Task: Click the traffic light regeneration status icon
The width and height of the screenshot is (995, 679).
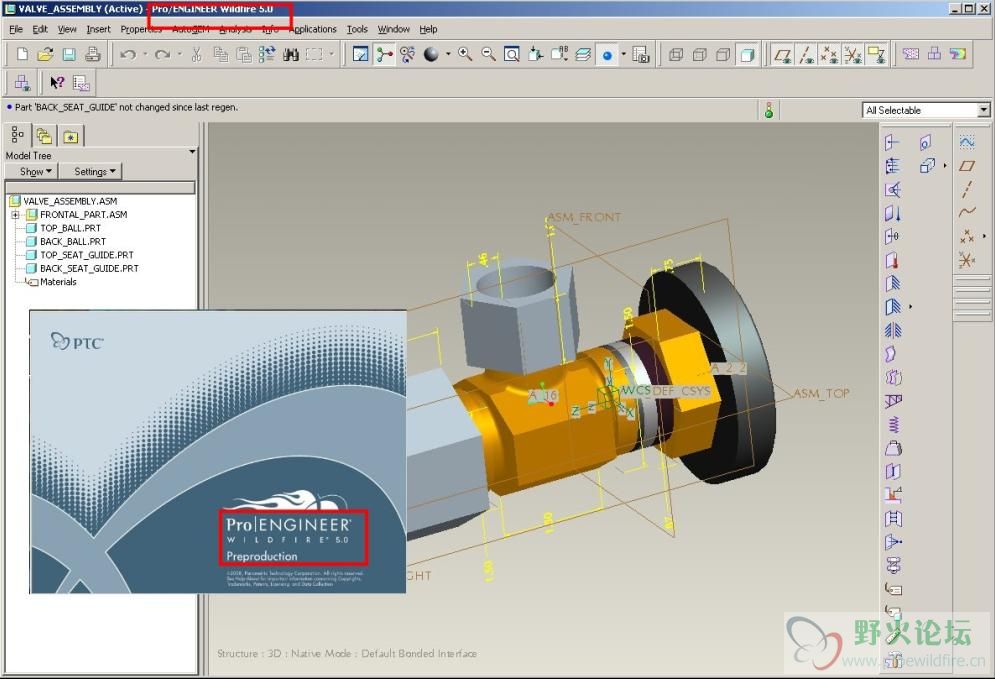Action: [x=768, y=110]
